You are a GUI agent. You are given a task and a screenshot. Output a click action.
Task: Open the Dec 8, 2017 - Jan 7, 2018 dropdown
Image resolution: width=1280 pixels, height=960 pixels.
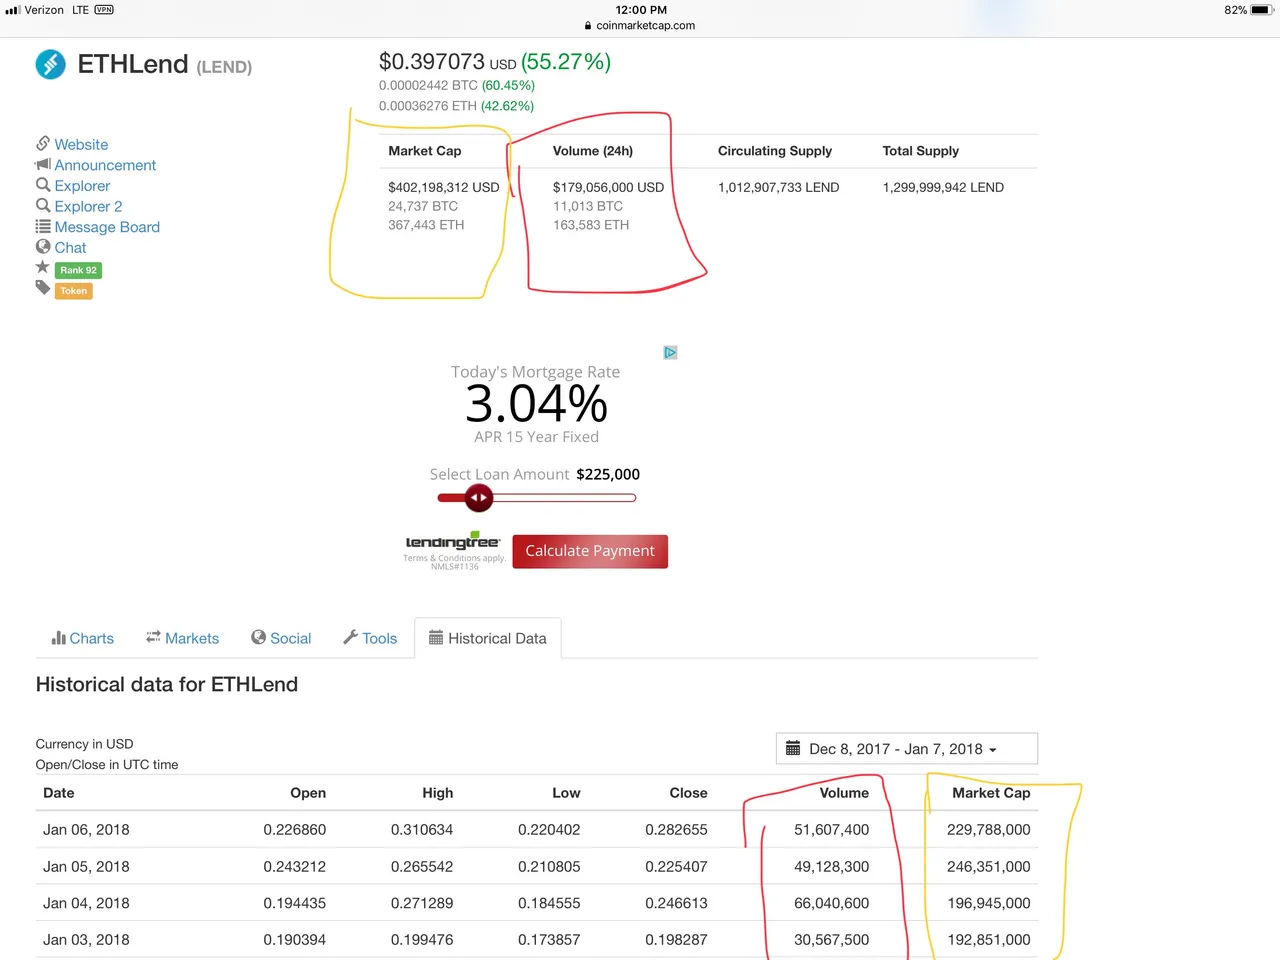point(907,749)
